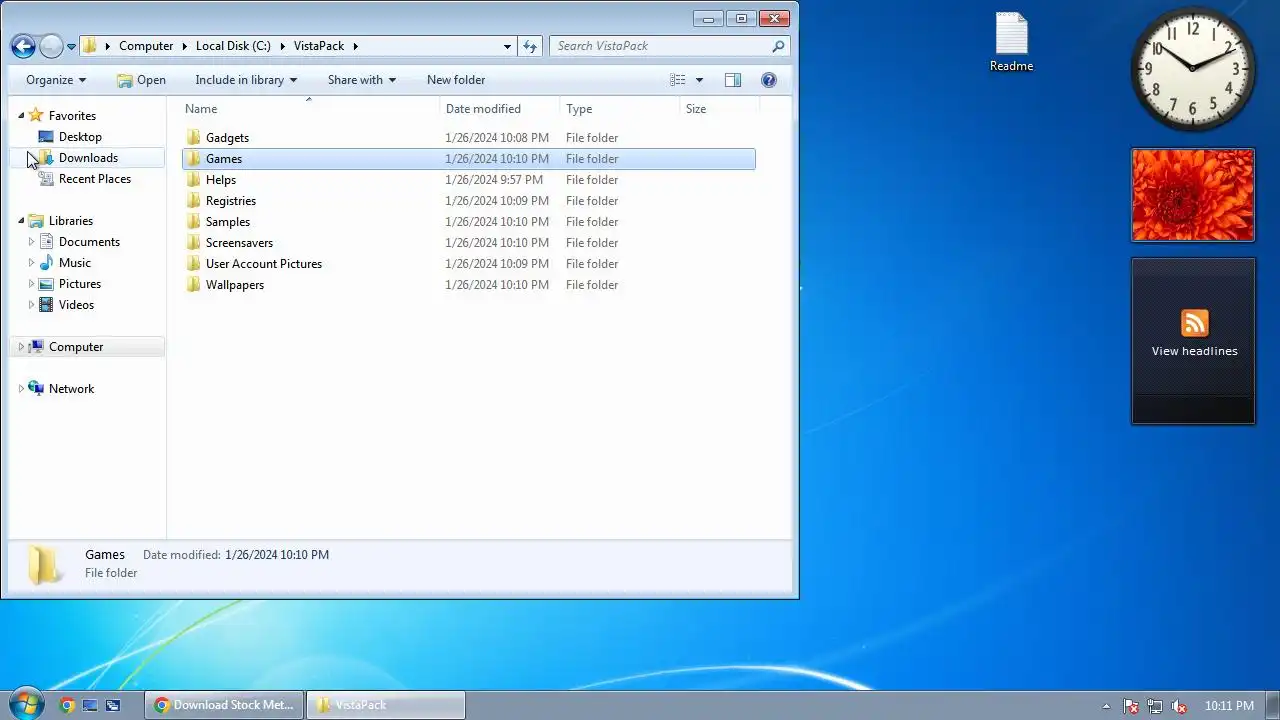Open the More options view dropdown arrow
This screenshot has height=720, width=1280.
pyautogui.click(x=699, y=80)
